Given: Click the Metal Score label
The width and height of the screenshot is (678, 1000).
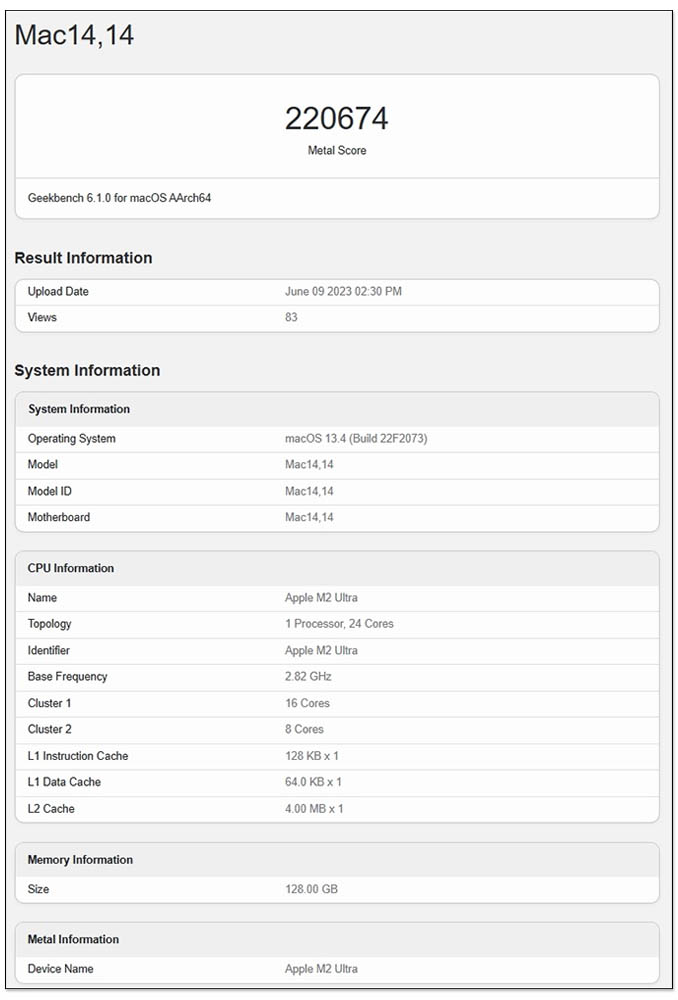Looking at the screenshot, I should [337, 151].
